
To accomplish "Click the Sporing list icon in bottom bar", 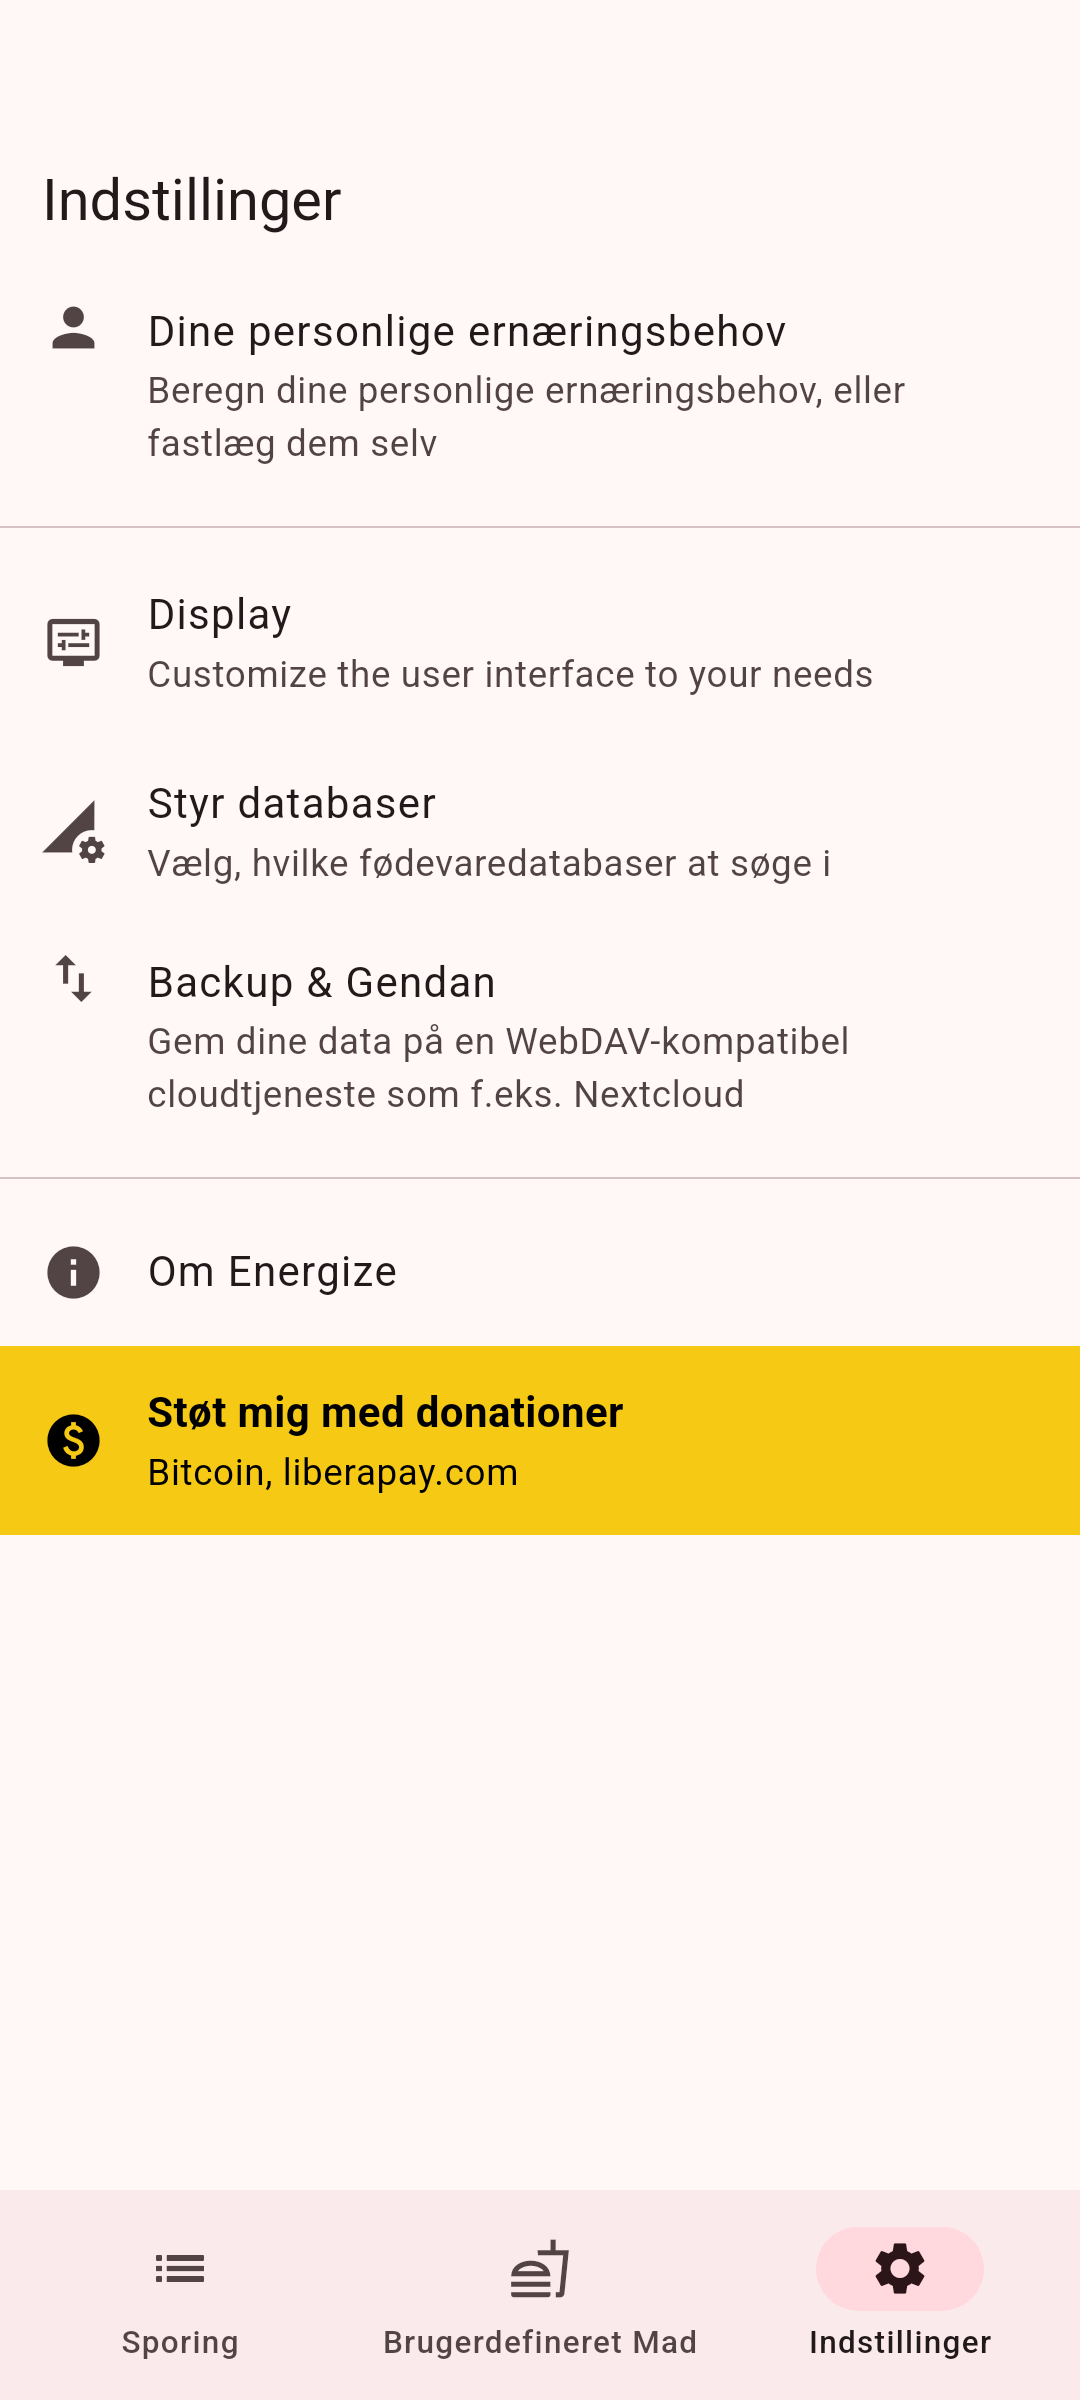I will pyautogui.click(x=180, y=2269).
